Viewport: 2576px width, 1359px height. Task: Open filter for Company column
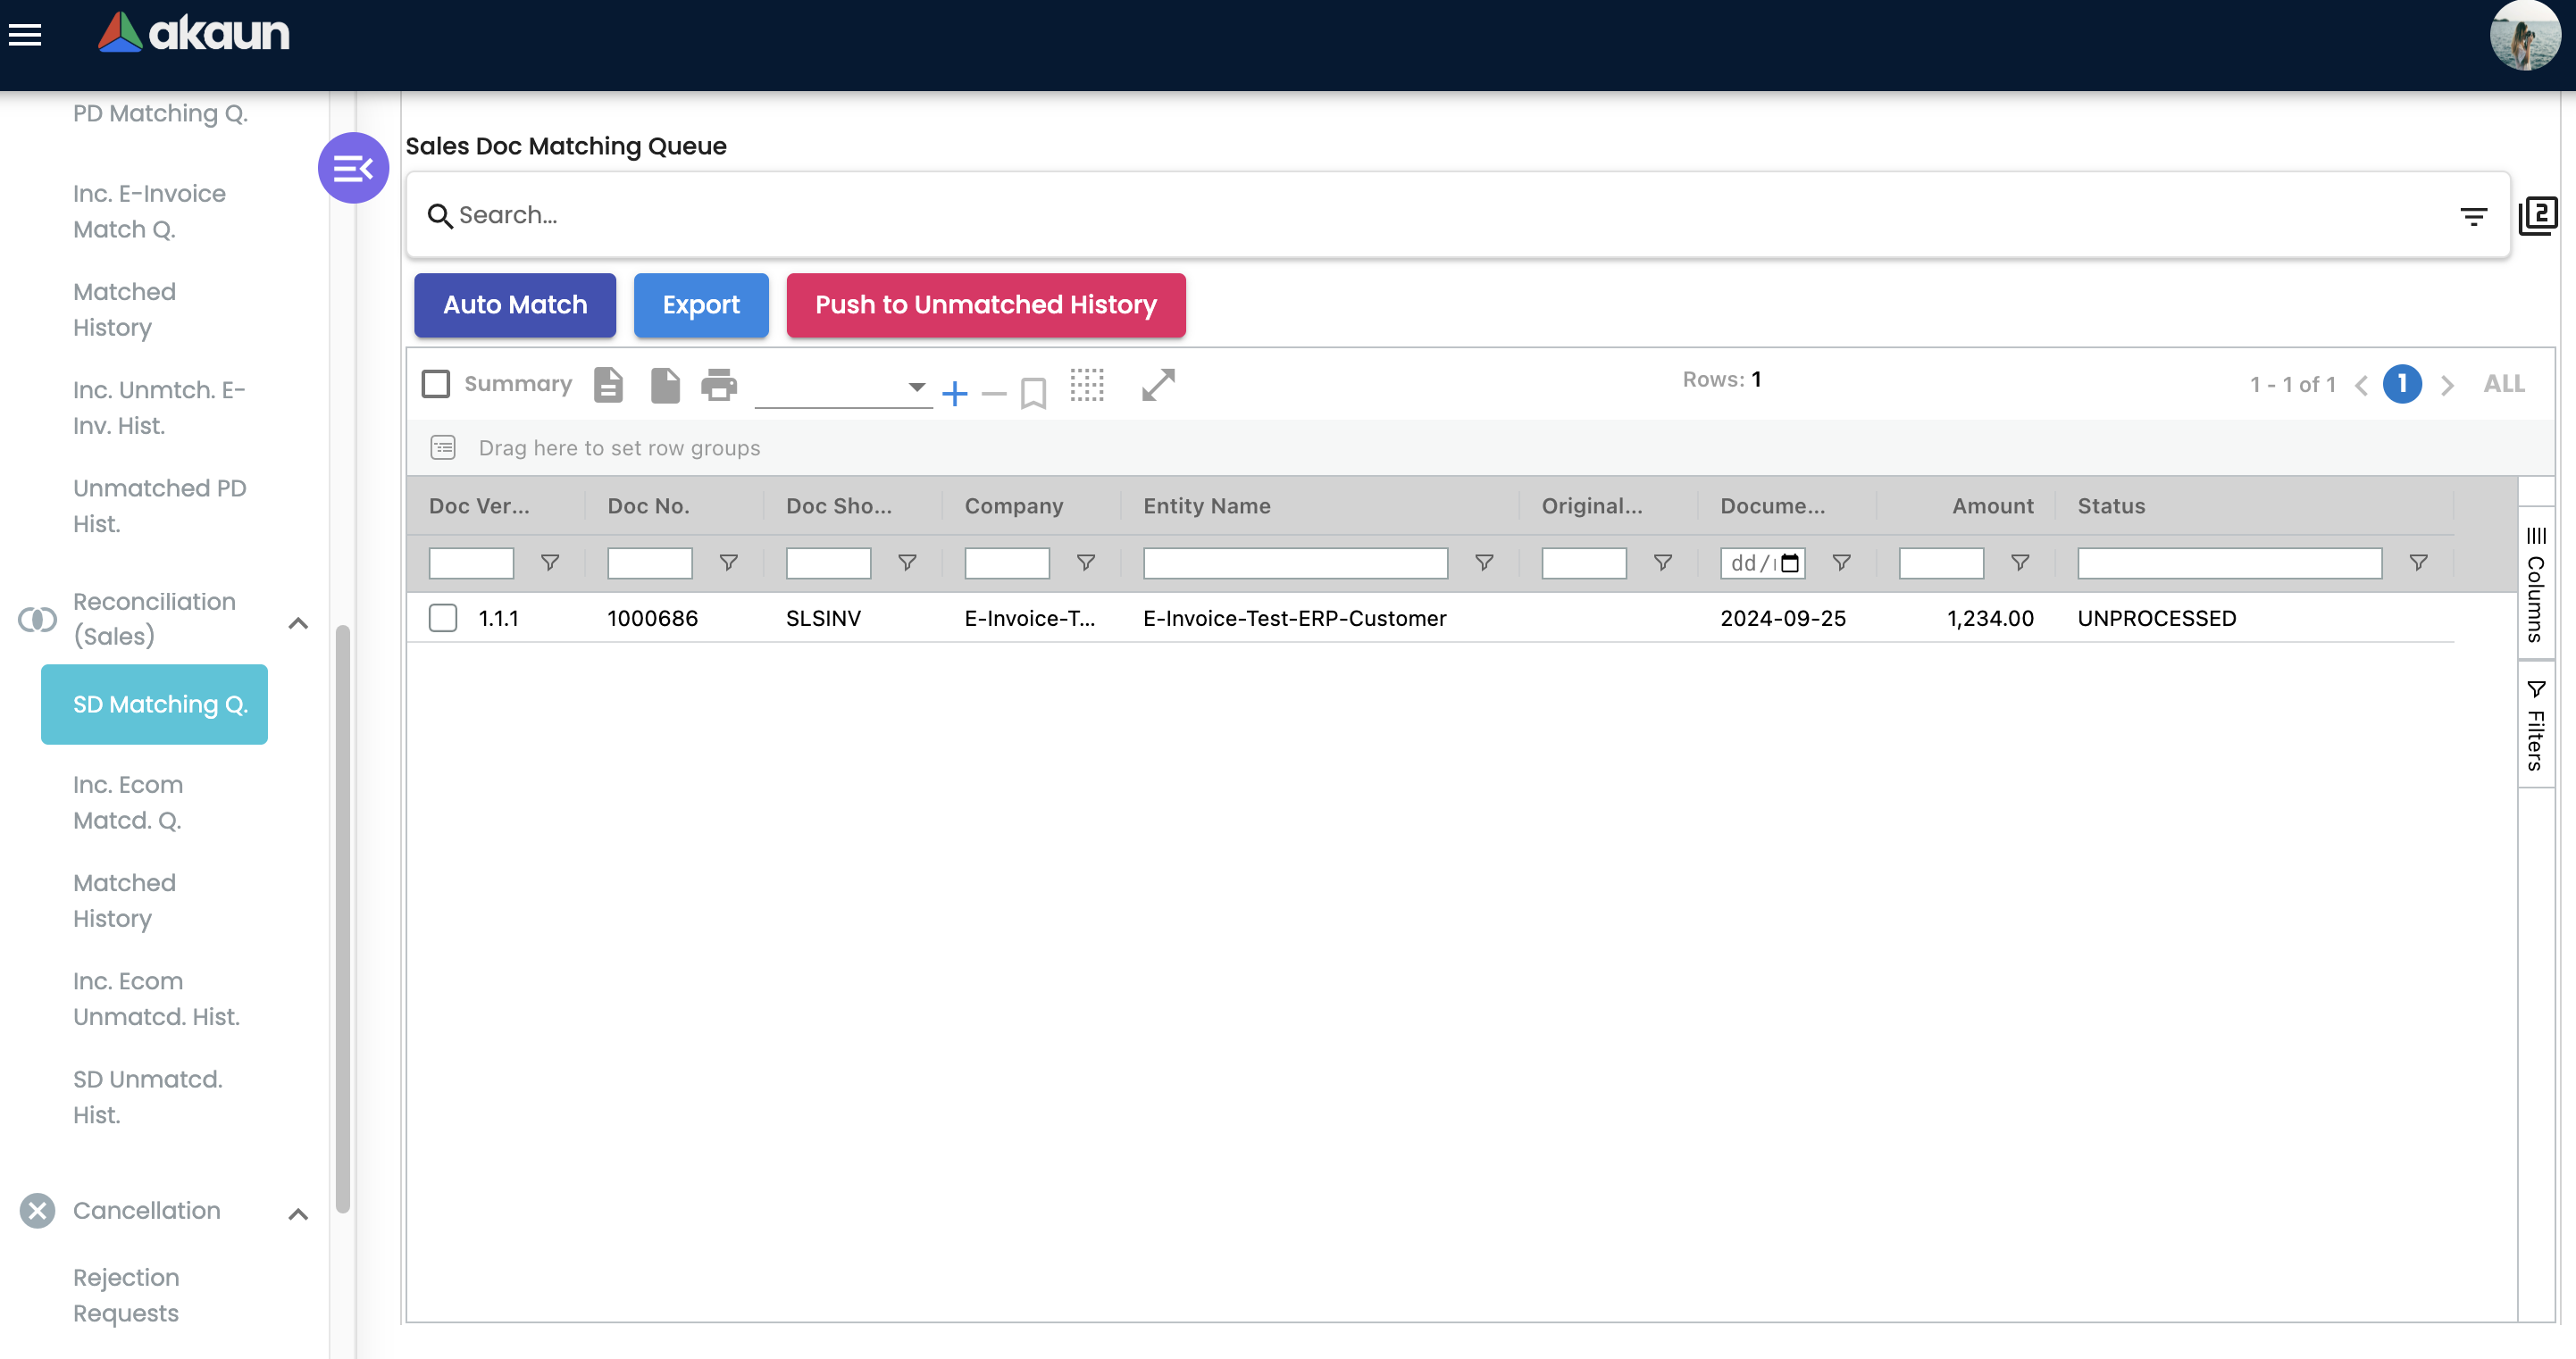coord(1085,563)
